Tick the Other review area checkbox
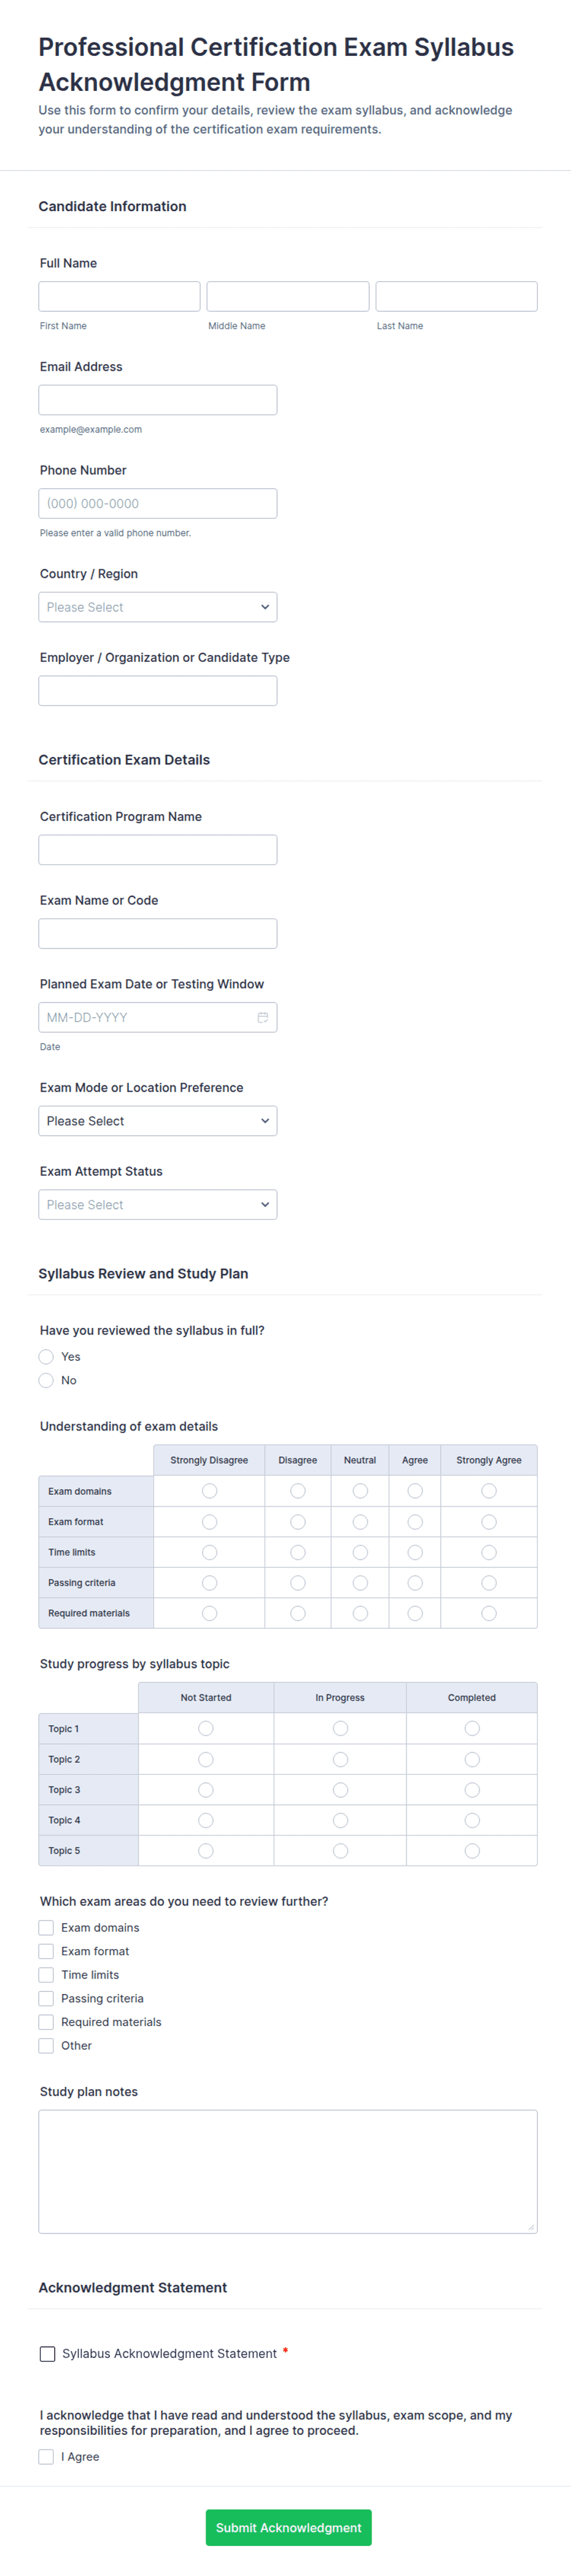The width and height of the screenshot is (571, 2576). (x=46, y=2046)
